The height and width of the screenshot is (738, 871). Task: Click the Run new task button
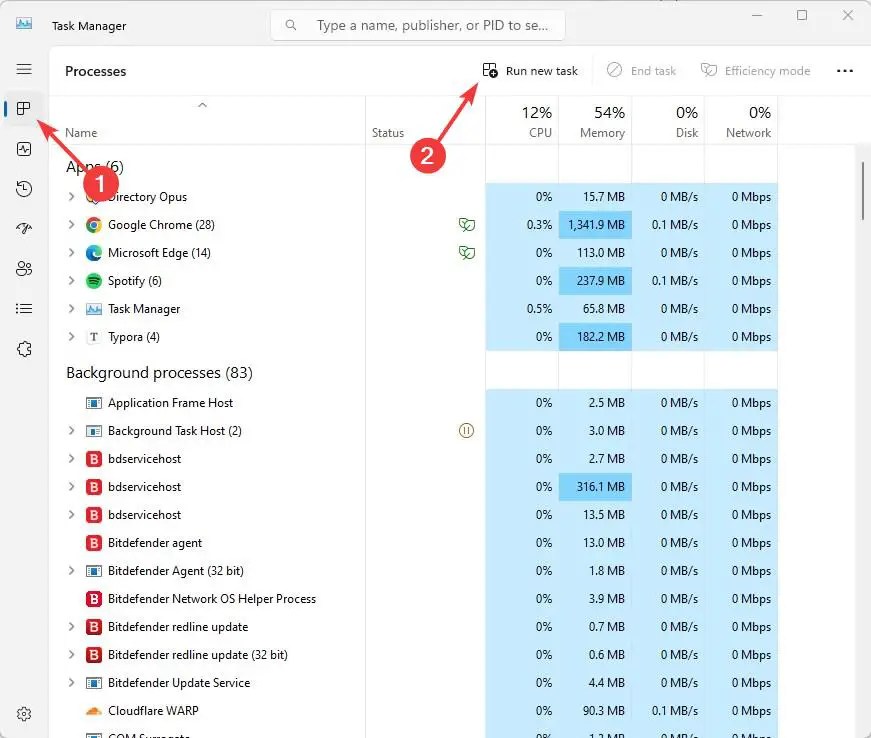tap(531, 70)
